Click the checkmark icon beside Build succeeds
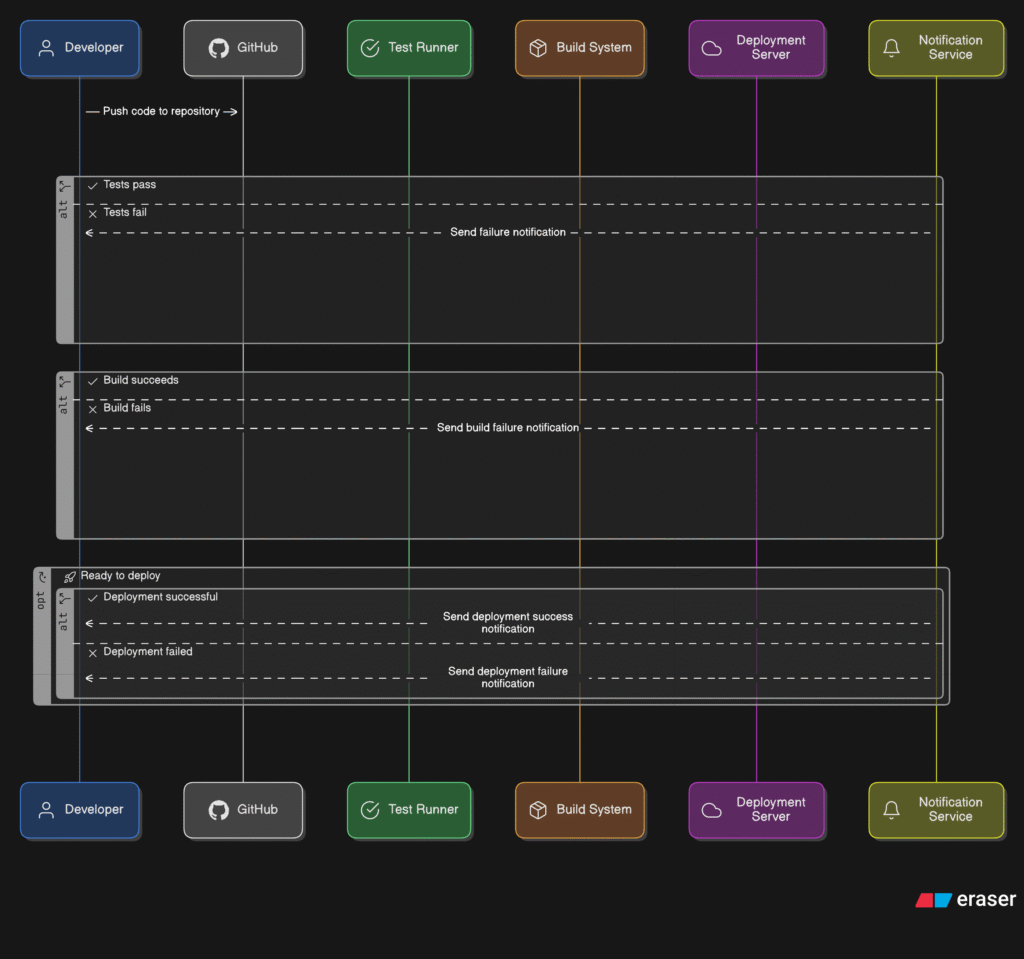1024x959 pixels. coord(93,381)
